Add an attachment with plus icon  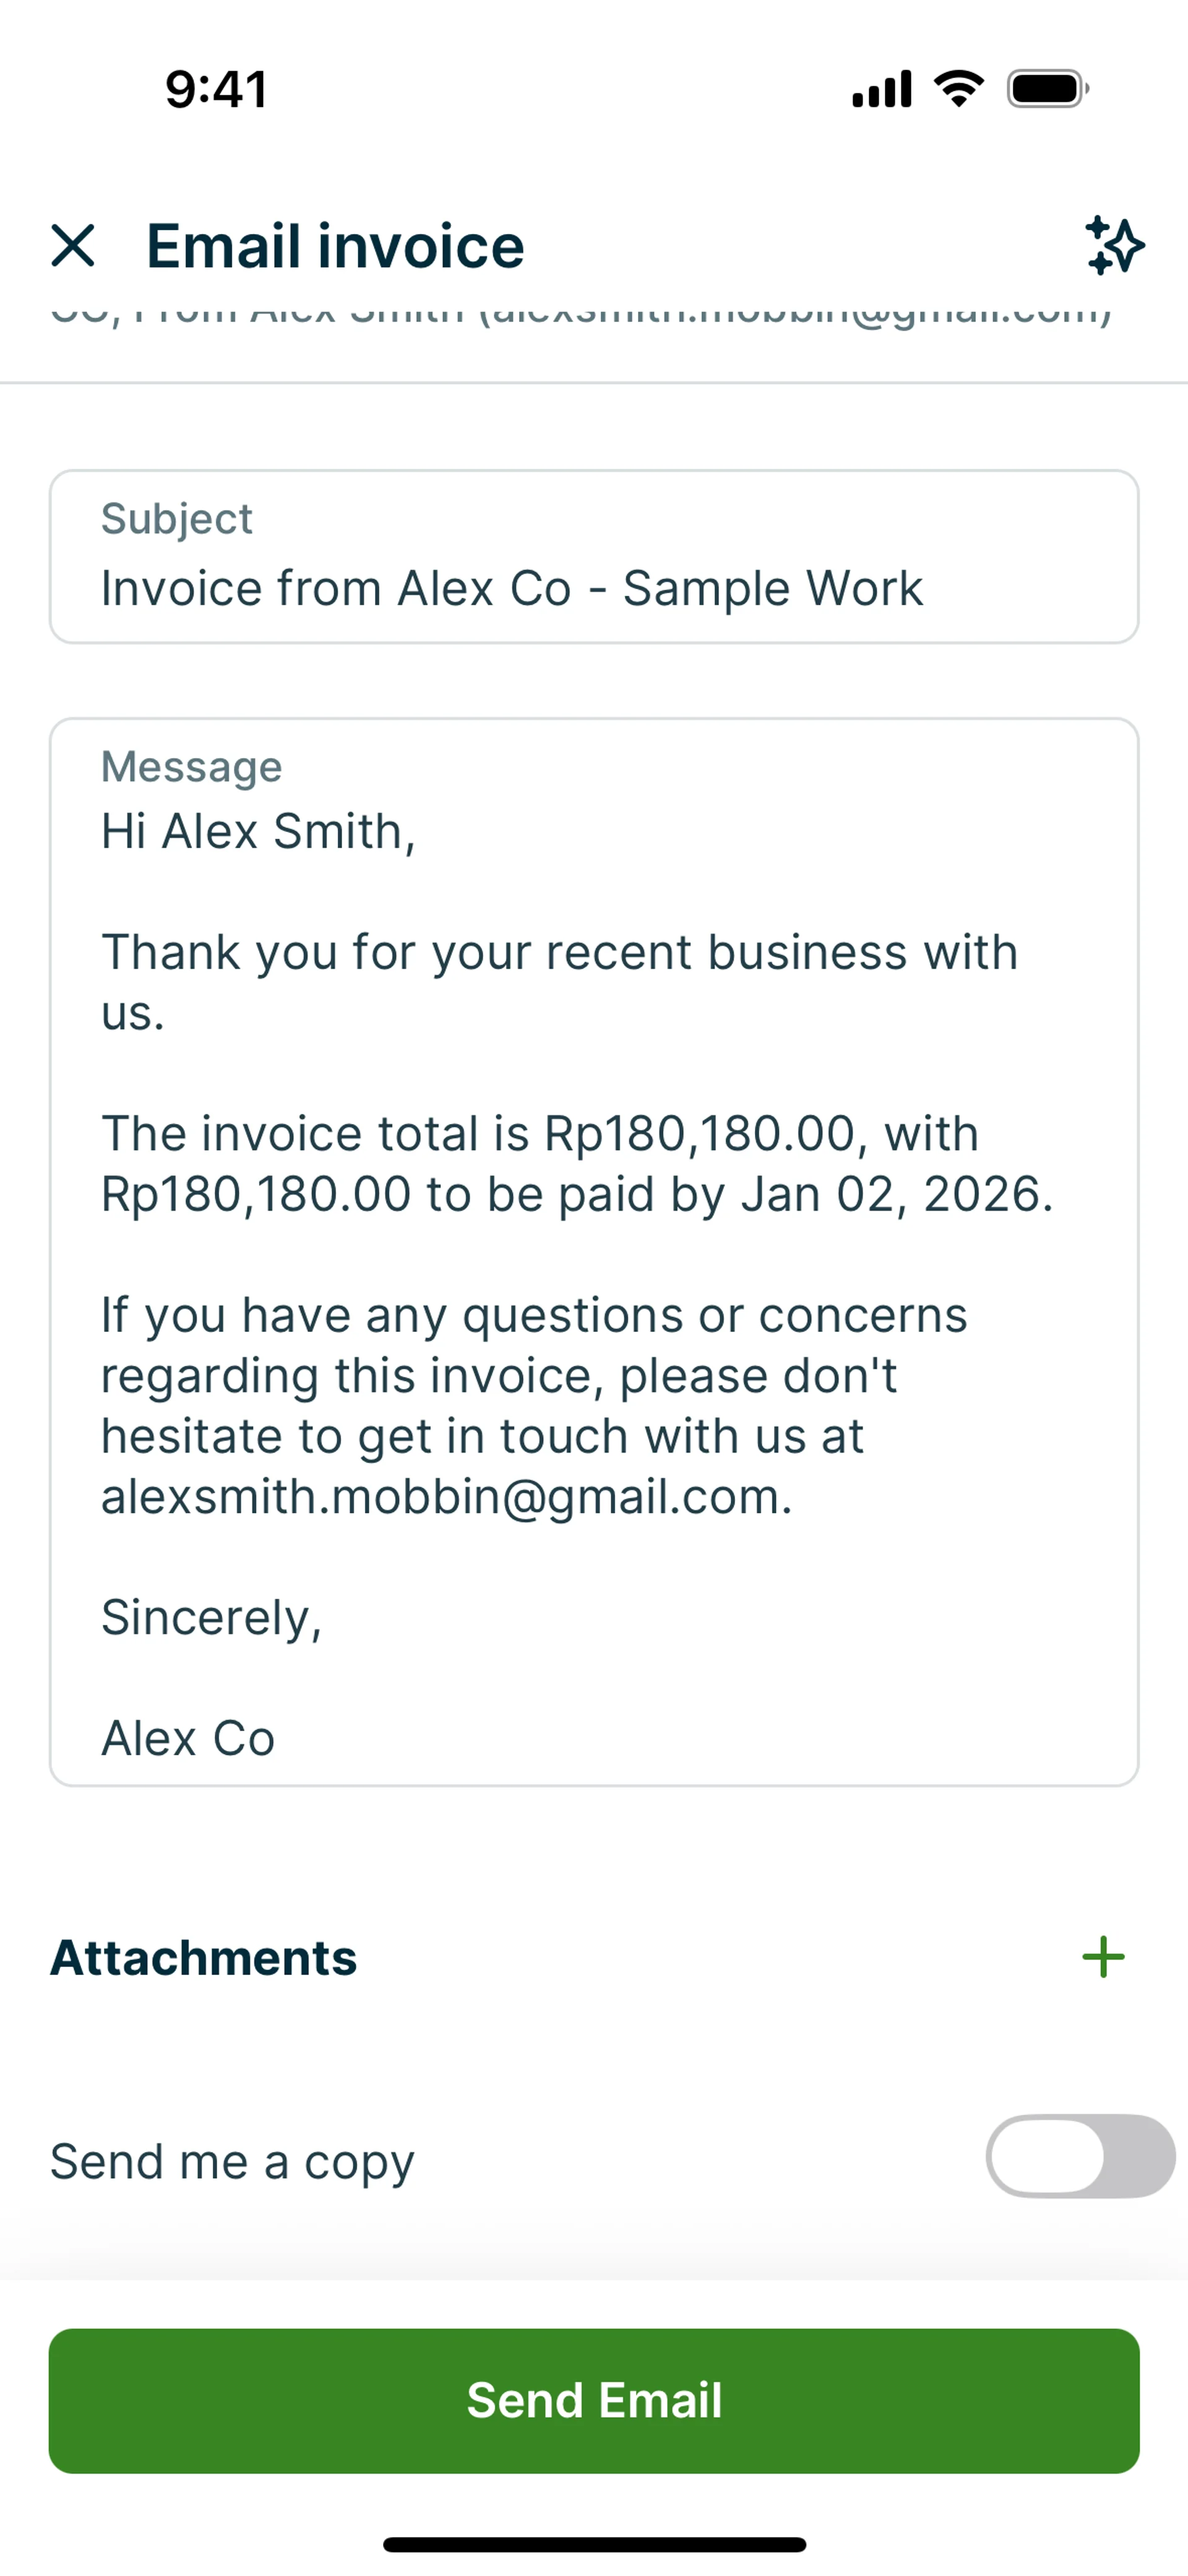[1103, 1957]
